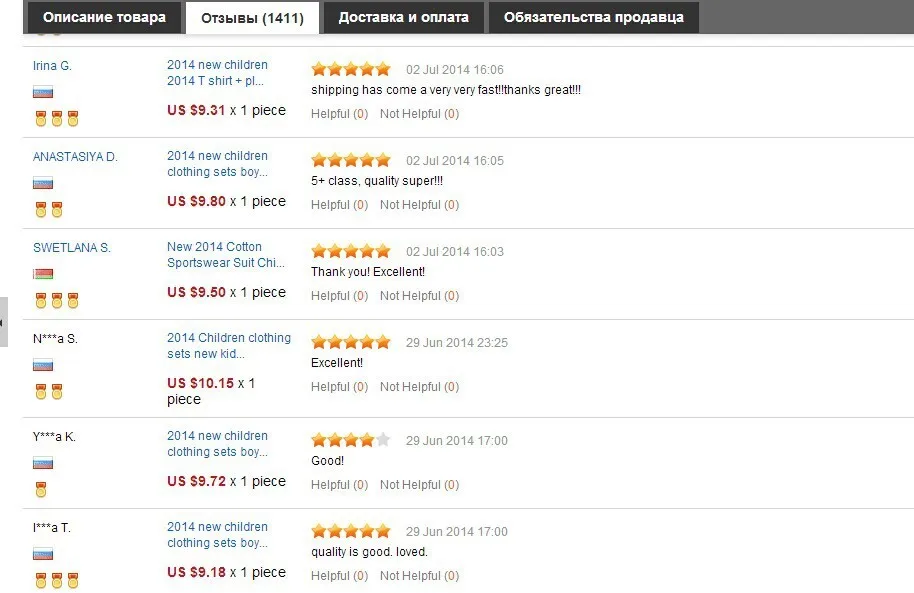This screenshot has width=914, height=593.
Task: Switch to Доставка и оплата tab
Action: pyautogui.click(x=403, y=17)
